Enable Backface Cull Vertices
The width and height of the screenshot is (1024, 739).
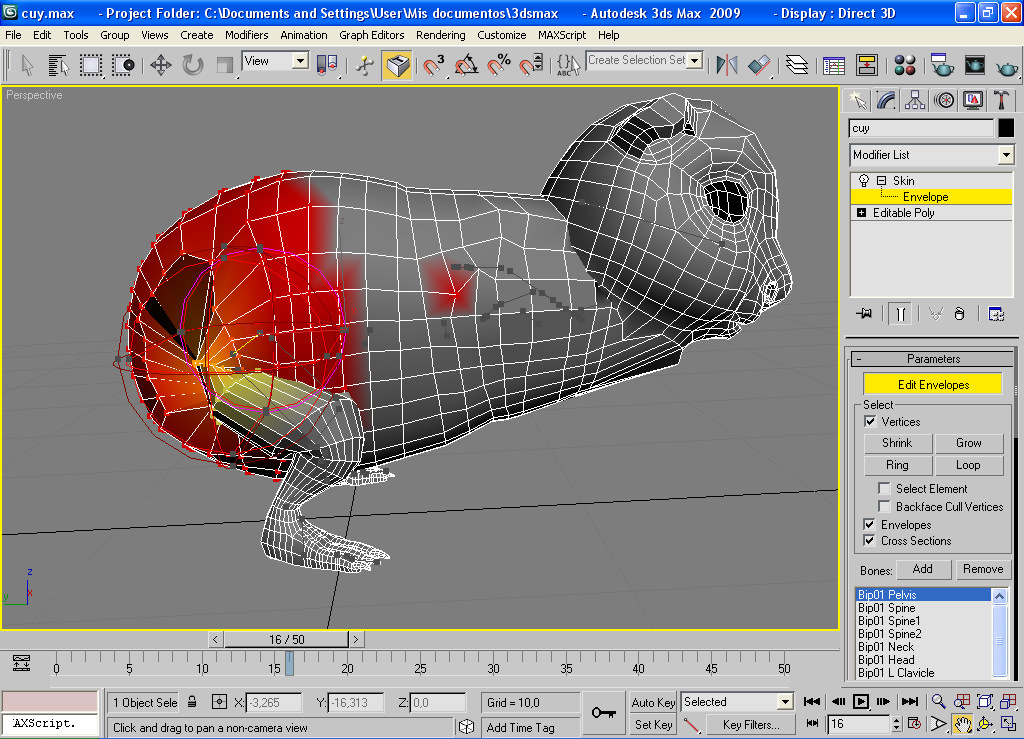(884, 507)
